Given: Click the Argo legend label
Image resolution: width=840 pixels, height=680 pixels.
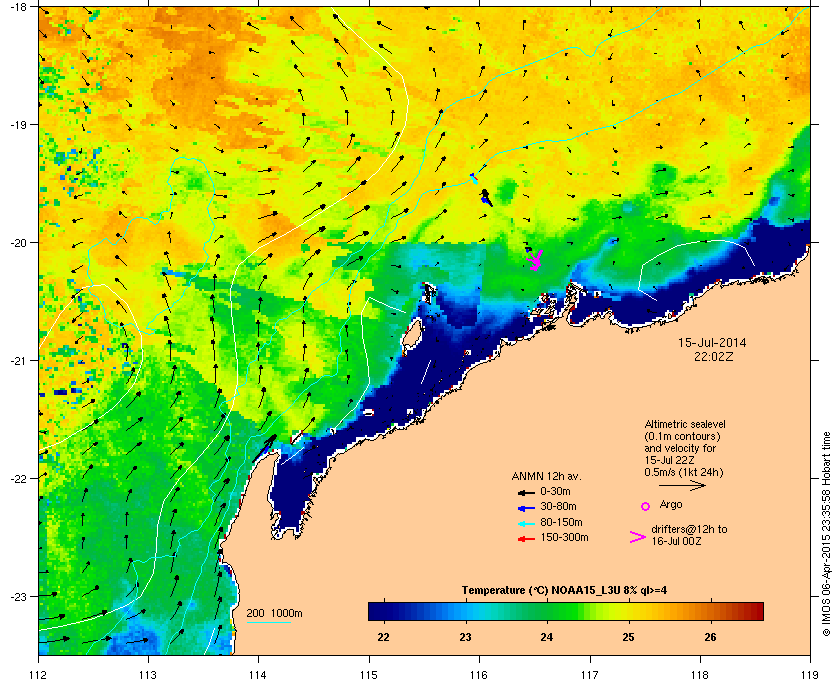Looking at the screenshot, I should pos(671,504).
